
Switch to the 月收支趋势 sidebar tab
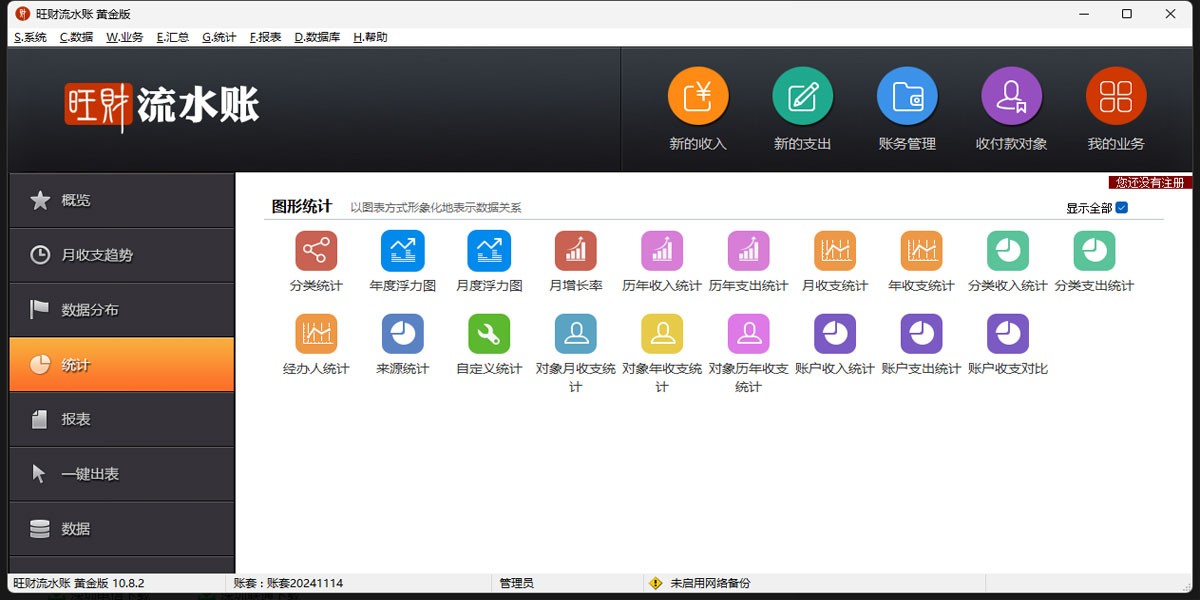pos(121,255)
